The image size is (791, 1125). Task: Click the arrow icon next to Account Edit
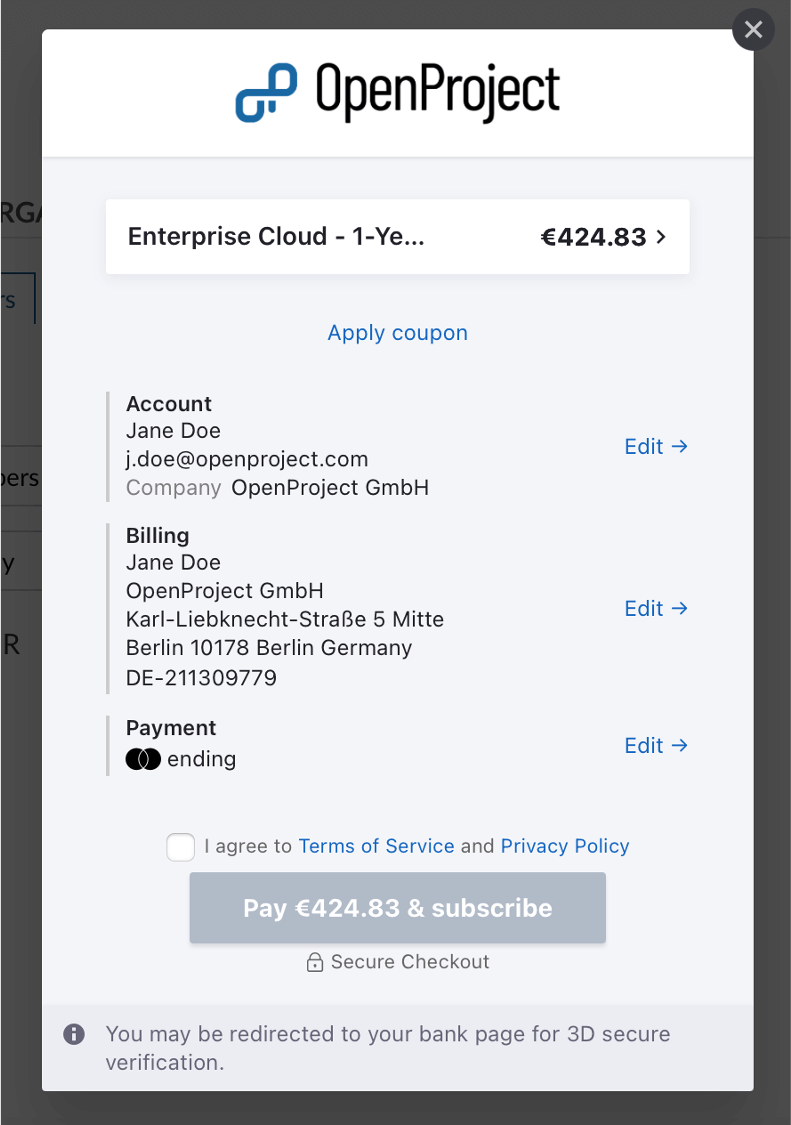(682, 446)
